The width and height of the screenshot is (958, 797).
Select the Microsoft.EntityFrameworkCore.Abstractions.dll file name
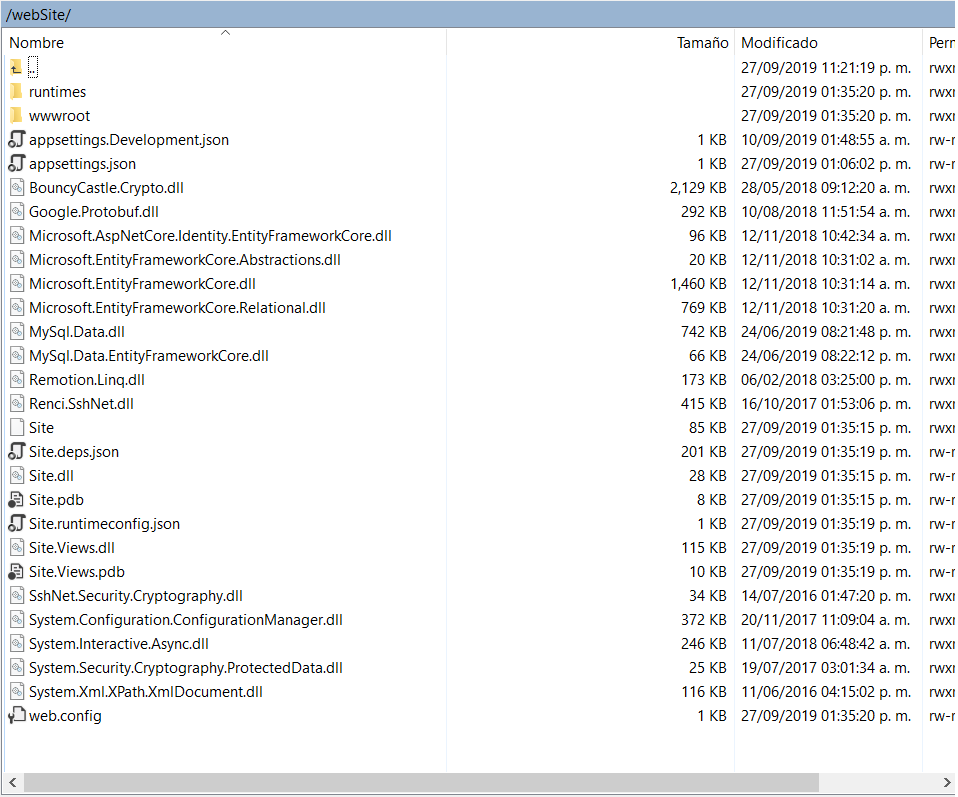pyautogui.click(x=185, y=260)
